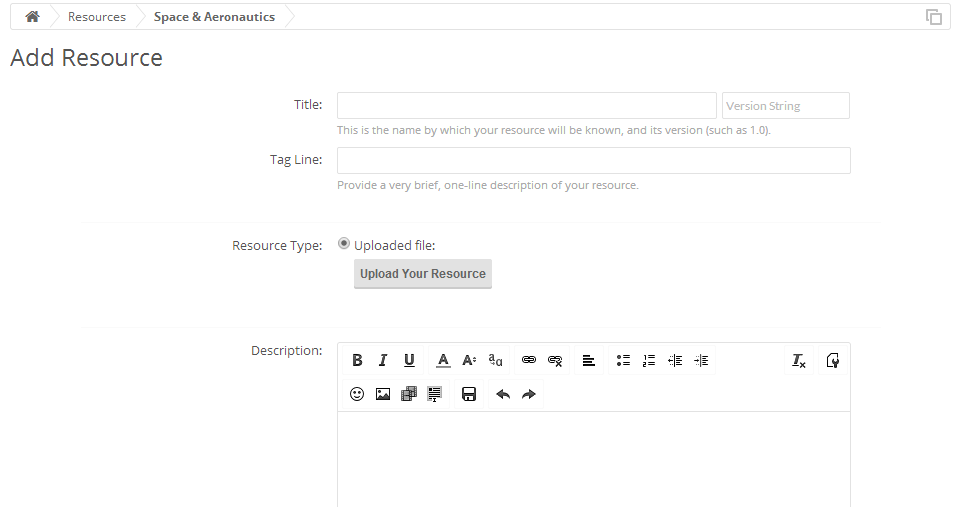Click the save draft floppy icon
This screenshot has width=956, height=507.
[469, 394]
